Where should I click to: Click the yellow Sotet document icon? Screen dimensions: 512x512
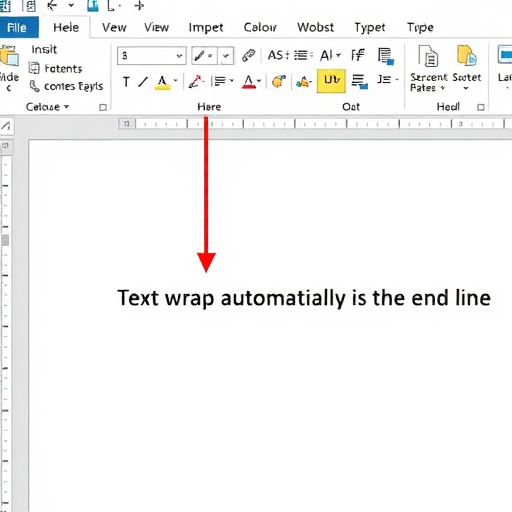click(466, 56)
